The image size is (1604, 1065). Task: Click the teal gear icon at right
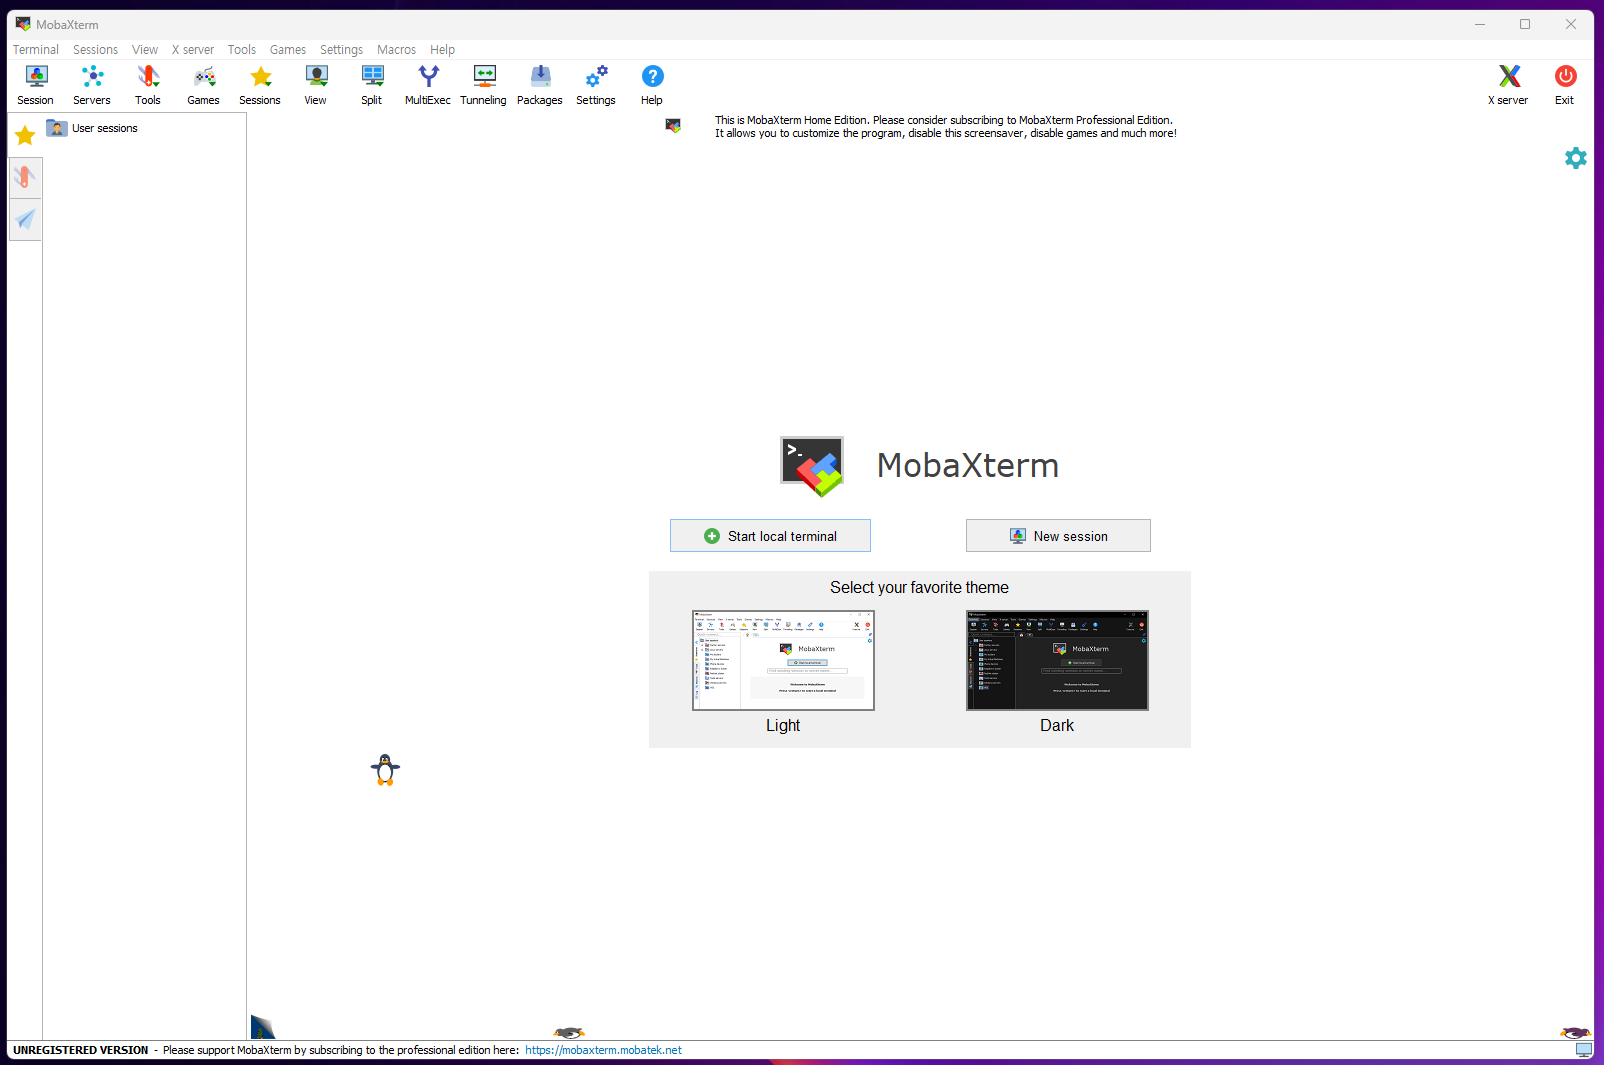pos(1576,158)
